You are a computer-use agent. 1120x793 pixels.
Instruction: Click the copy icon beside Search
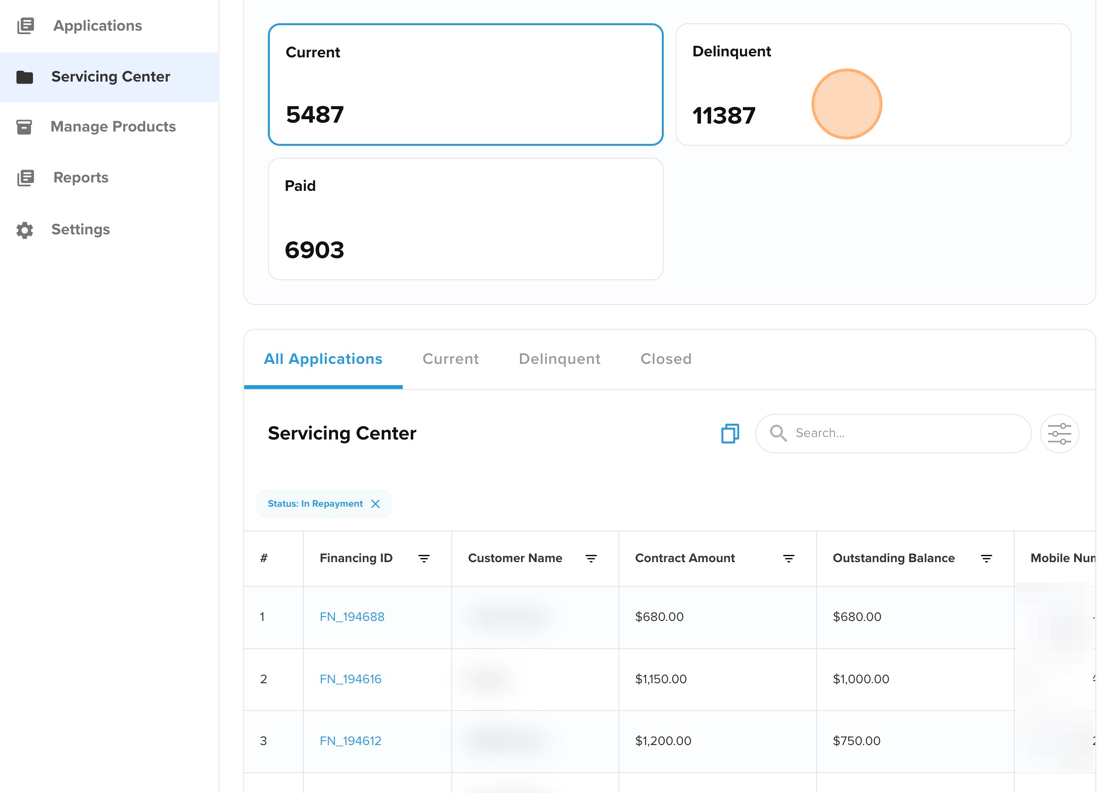(x=730, y=433)
